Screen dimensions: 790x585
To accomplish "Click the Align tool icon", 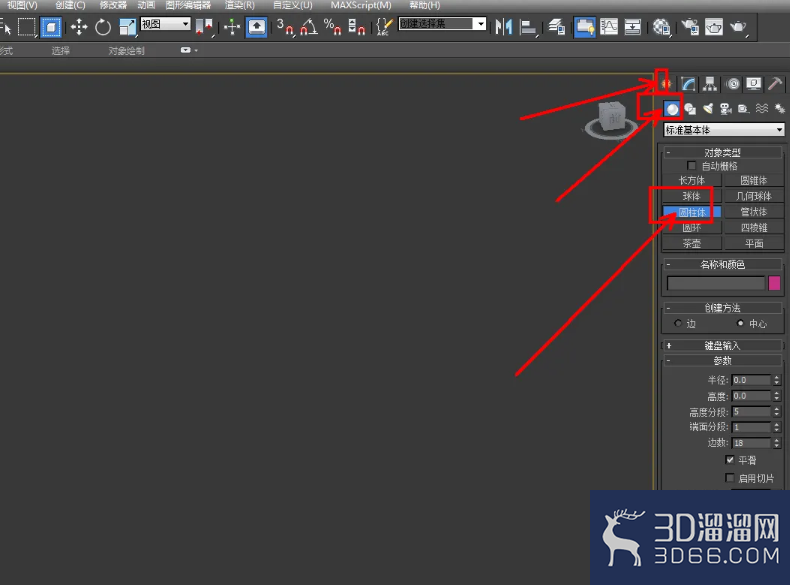I will (528, 26).
